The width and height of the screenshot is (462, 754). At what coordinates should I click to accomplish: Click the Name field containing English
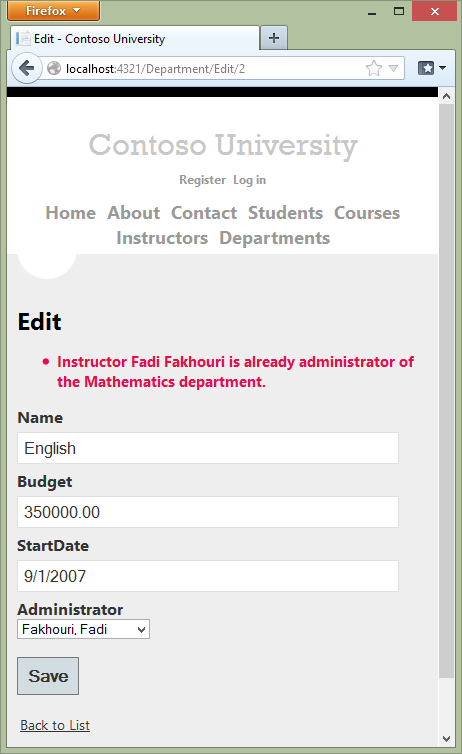[208, 448]
